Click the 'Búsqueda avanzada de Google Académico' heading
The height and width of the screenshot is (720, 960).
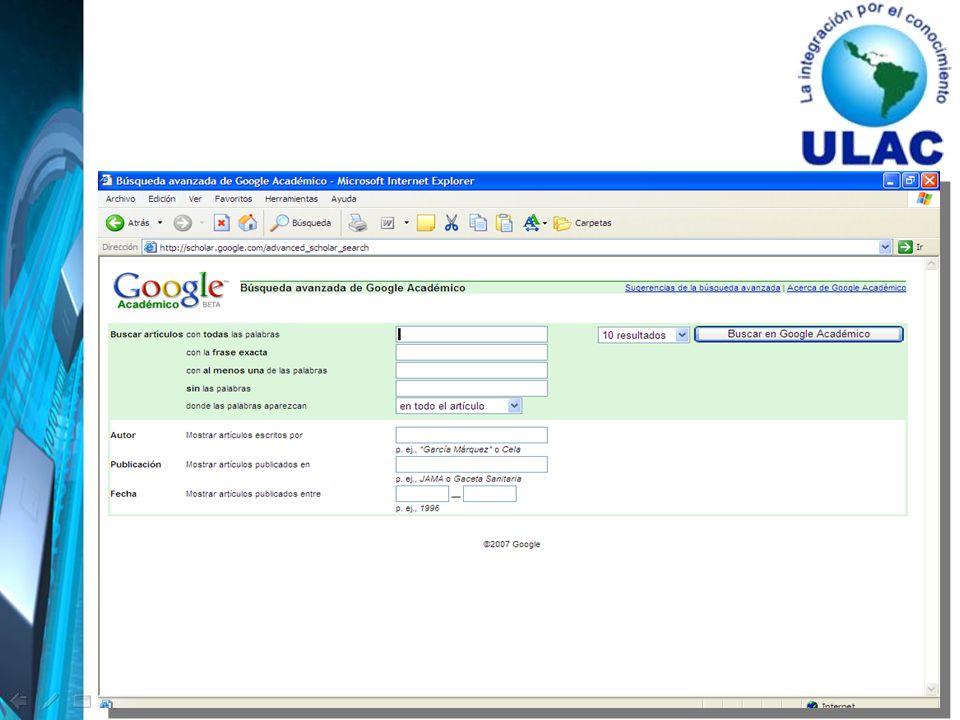[x=353, y=288]
